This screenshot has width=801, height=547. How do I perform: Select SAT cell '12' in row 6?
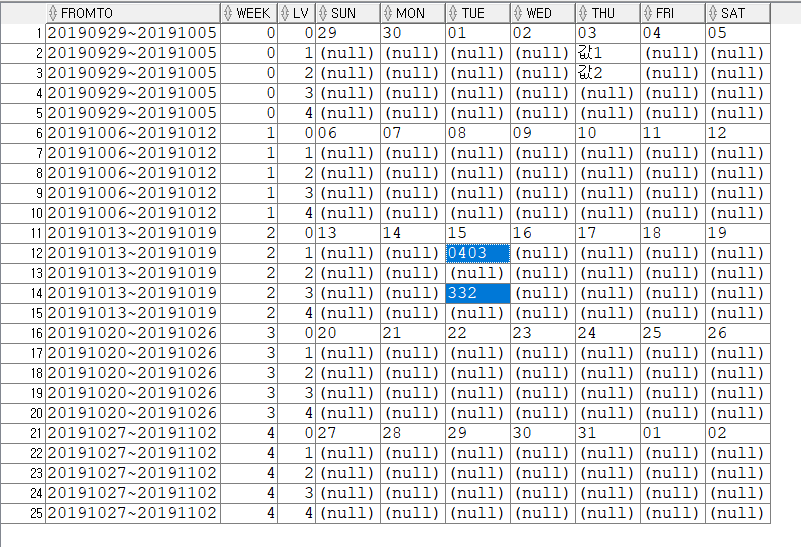click(x=738, y=133)
